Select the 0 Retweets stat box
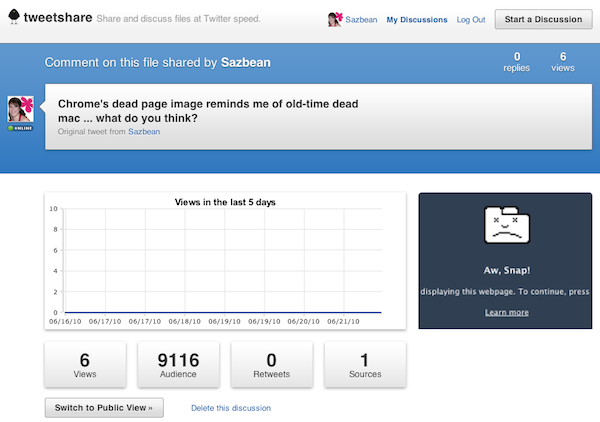Image resolution: width=600 pixels, height=422 pixels. (271, 364)
